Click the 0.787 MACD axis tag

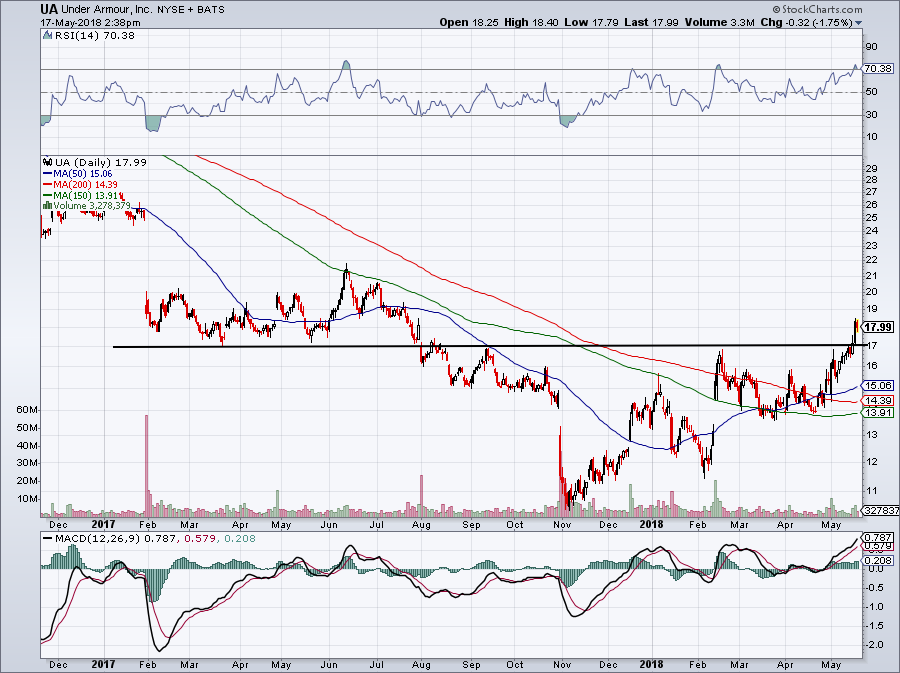[x=878, y=538]
